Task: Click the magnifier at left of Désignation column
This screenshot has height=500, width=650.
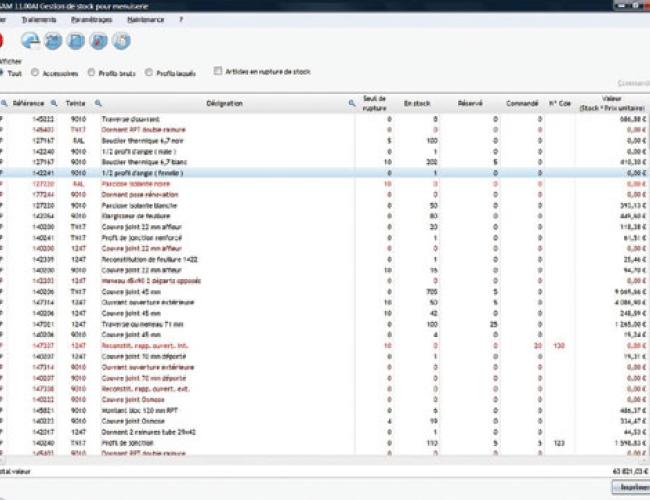Action: point(98,103)
